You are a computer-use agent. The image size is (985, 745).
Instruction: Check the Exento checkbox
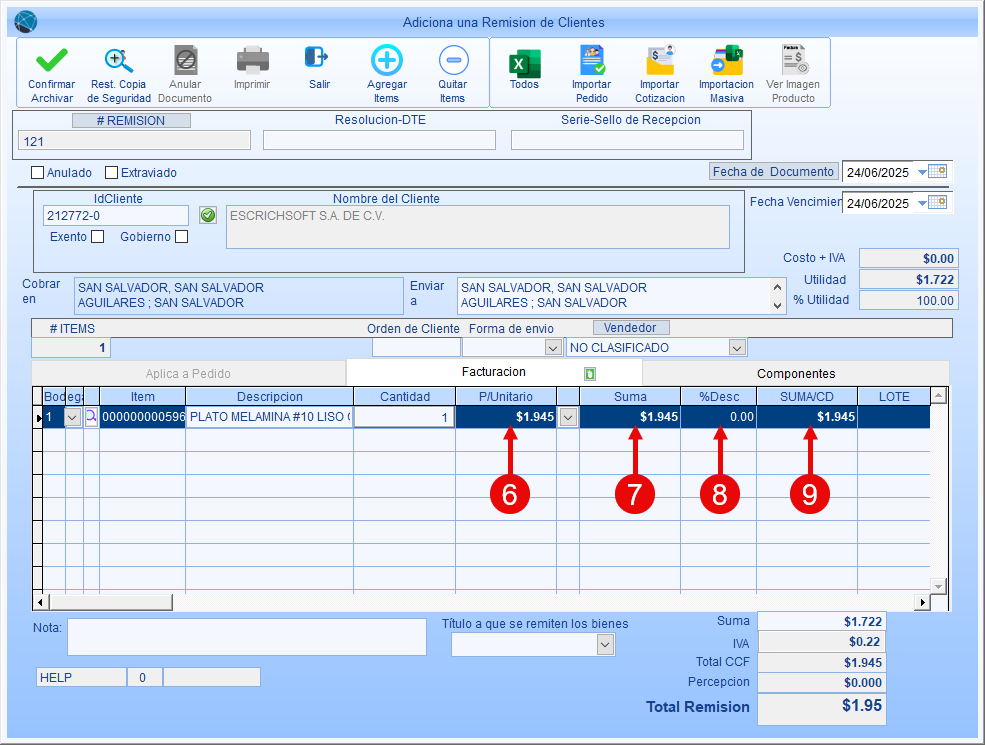98,237
